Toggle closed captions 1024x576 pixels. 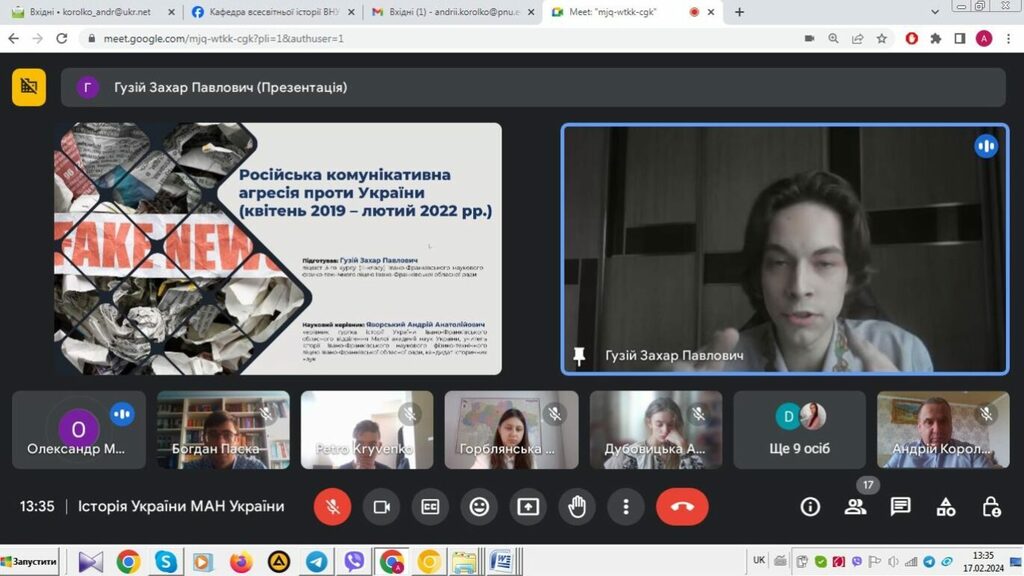pos(430,507)
